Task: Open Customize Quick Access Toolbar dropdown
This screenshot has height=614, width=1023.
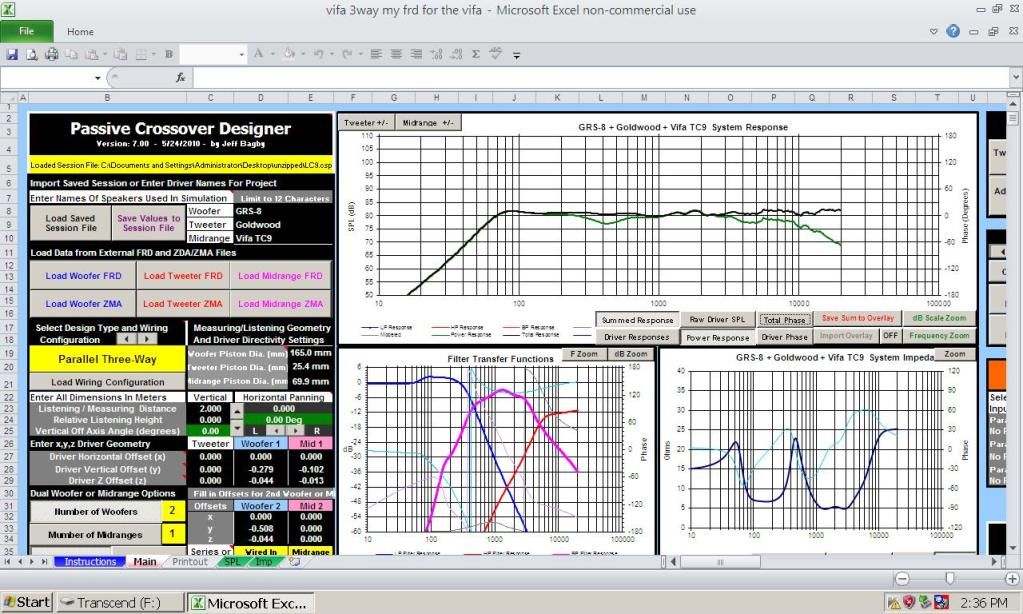Action: point(516,55)
